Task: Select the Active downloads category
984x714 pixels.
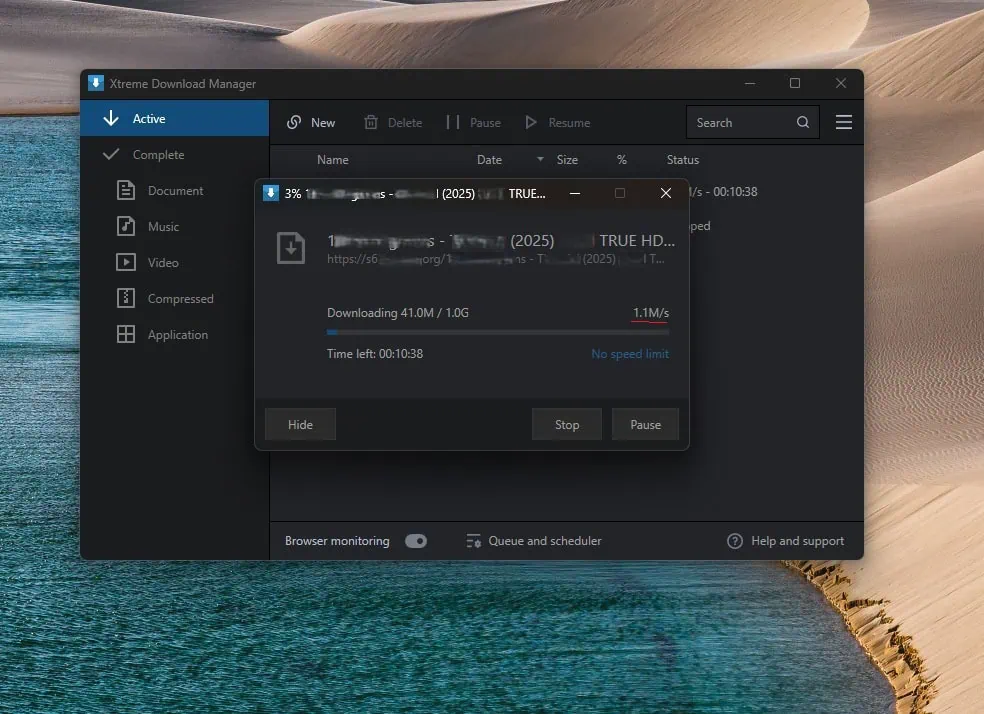Action: click(174, 118)
